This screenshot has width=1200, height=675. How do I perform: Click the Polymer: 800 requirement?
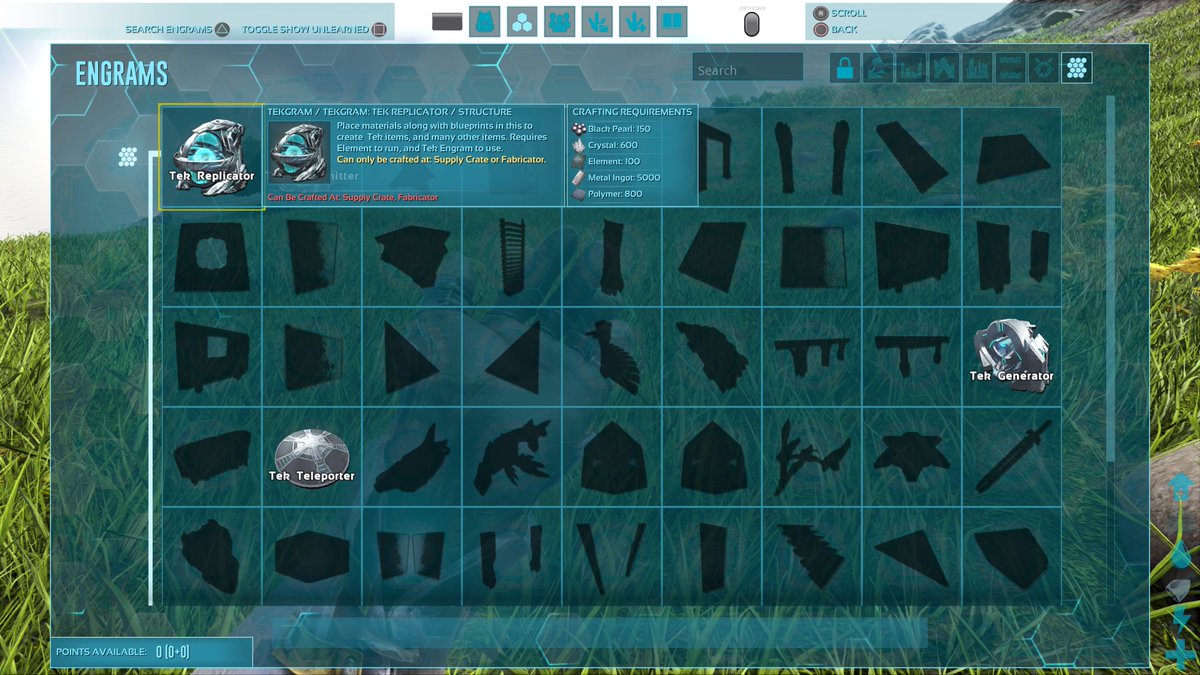(607, 194)
